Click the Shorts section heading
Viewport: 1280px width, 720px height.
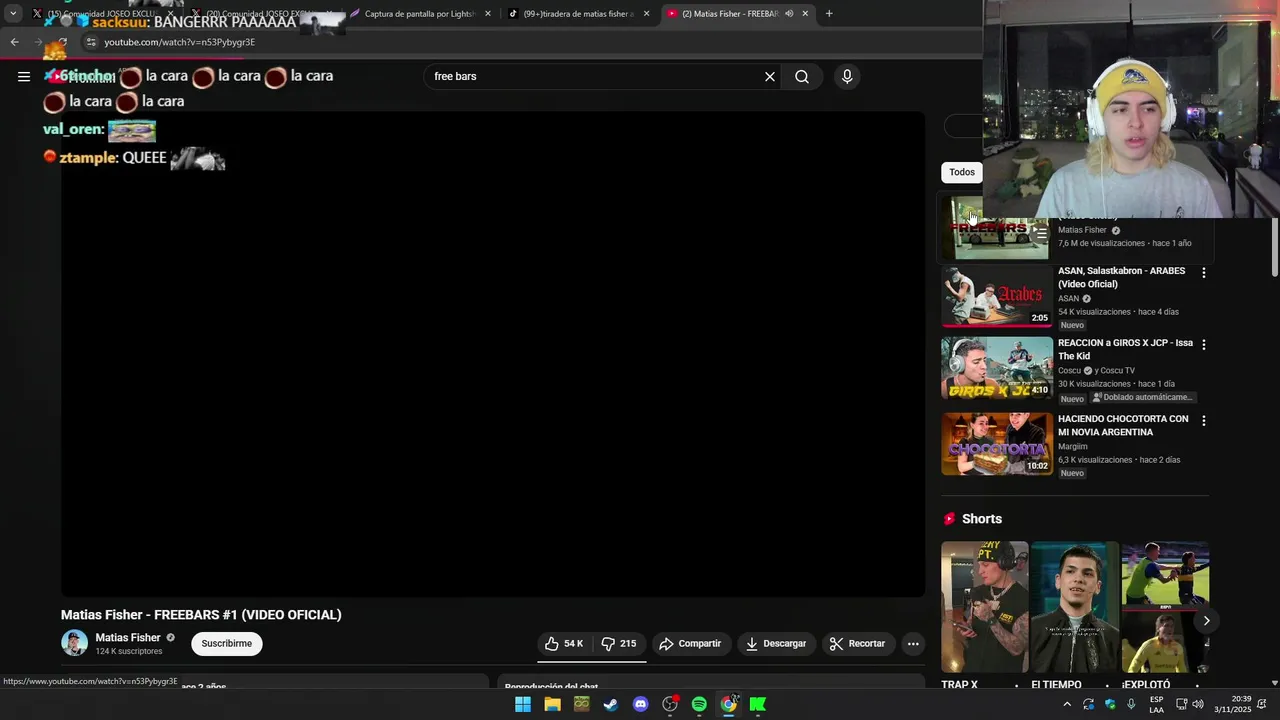[981, 519]
